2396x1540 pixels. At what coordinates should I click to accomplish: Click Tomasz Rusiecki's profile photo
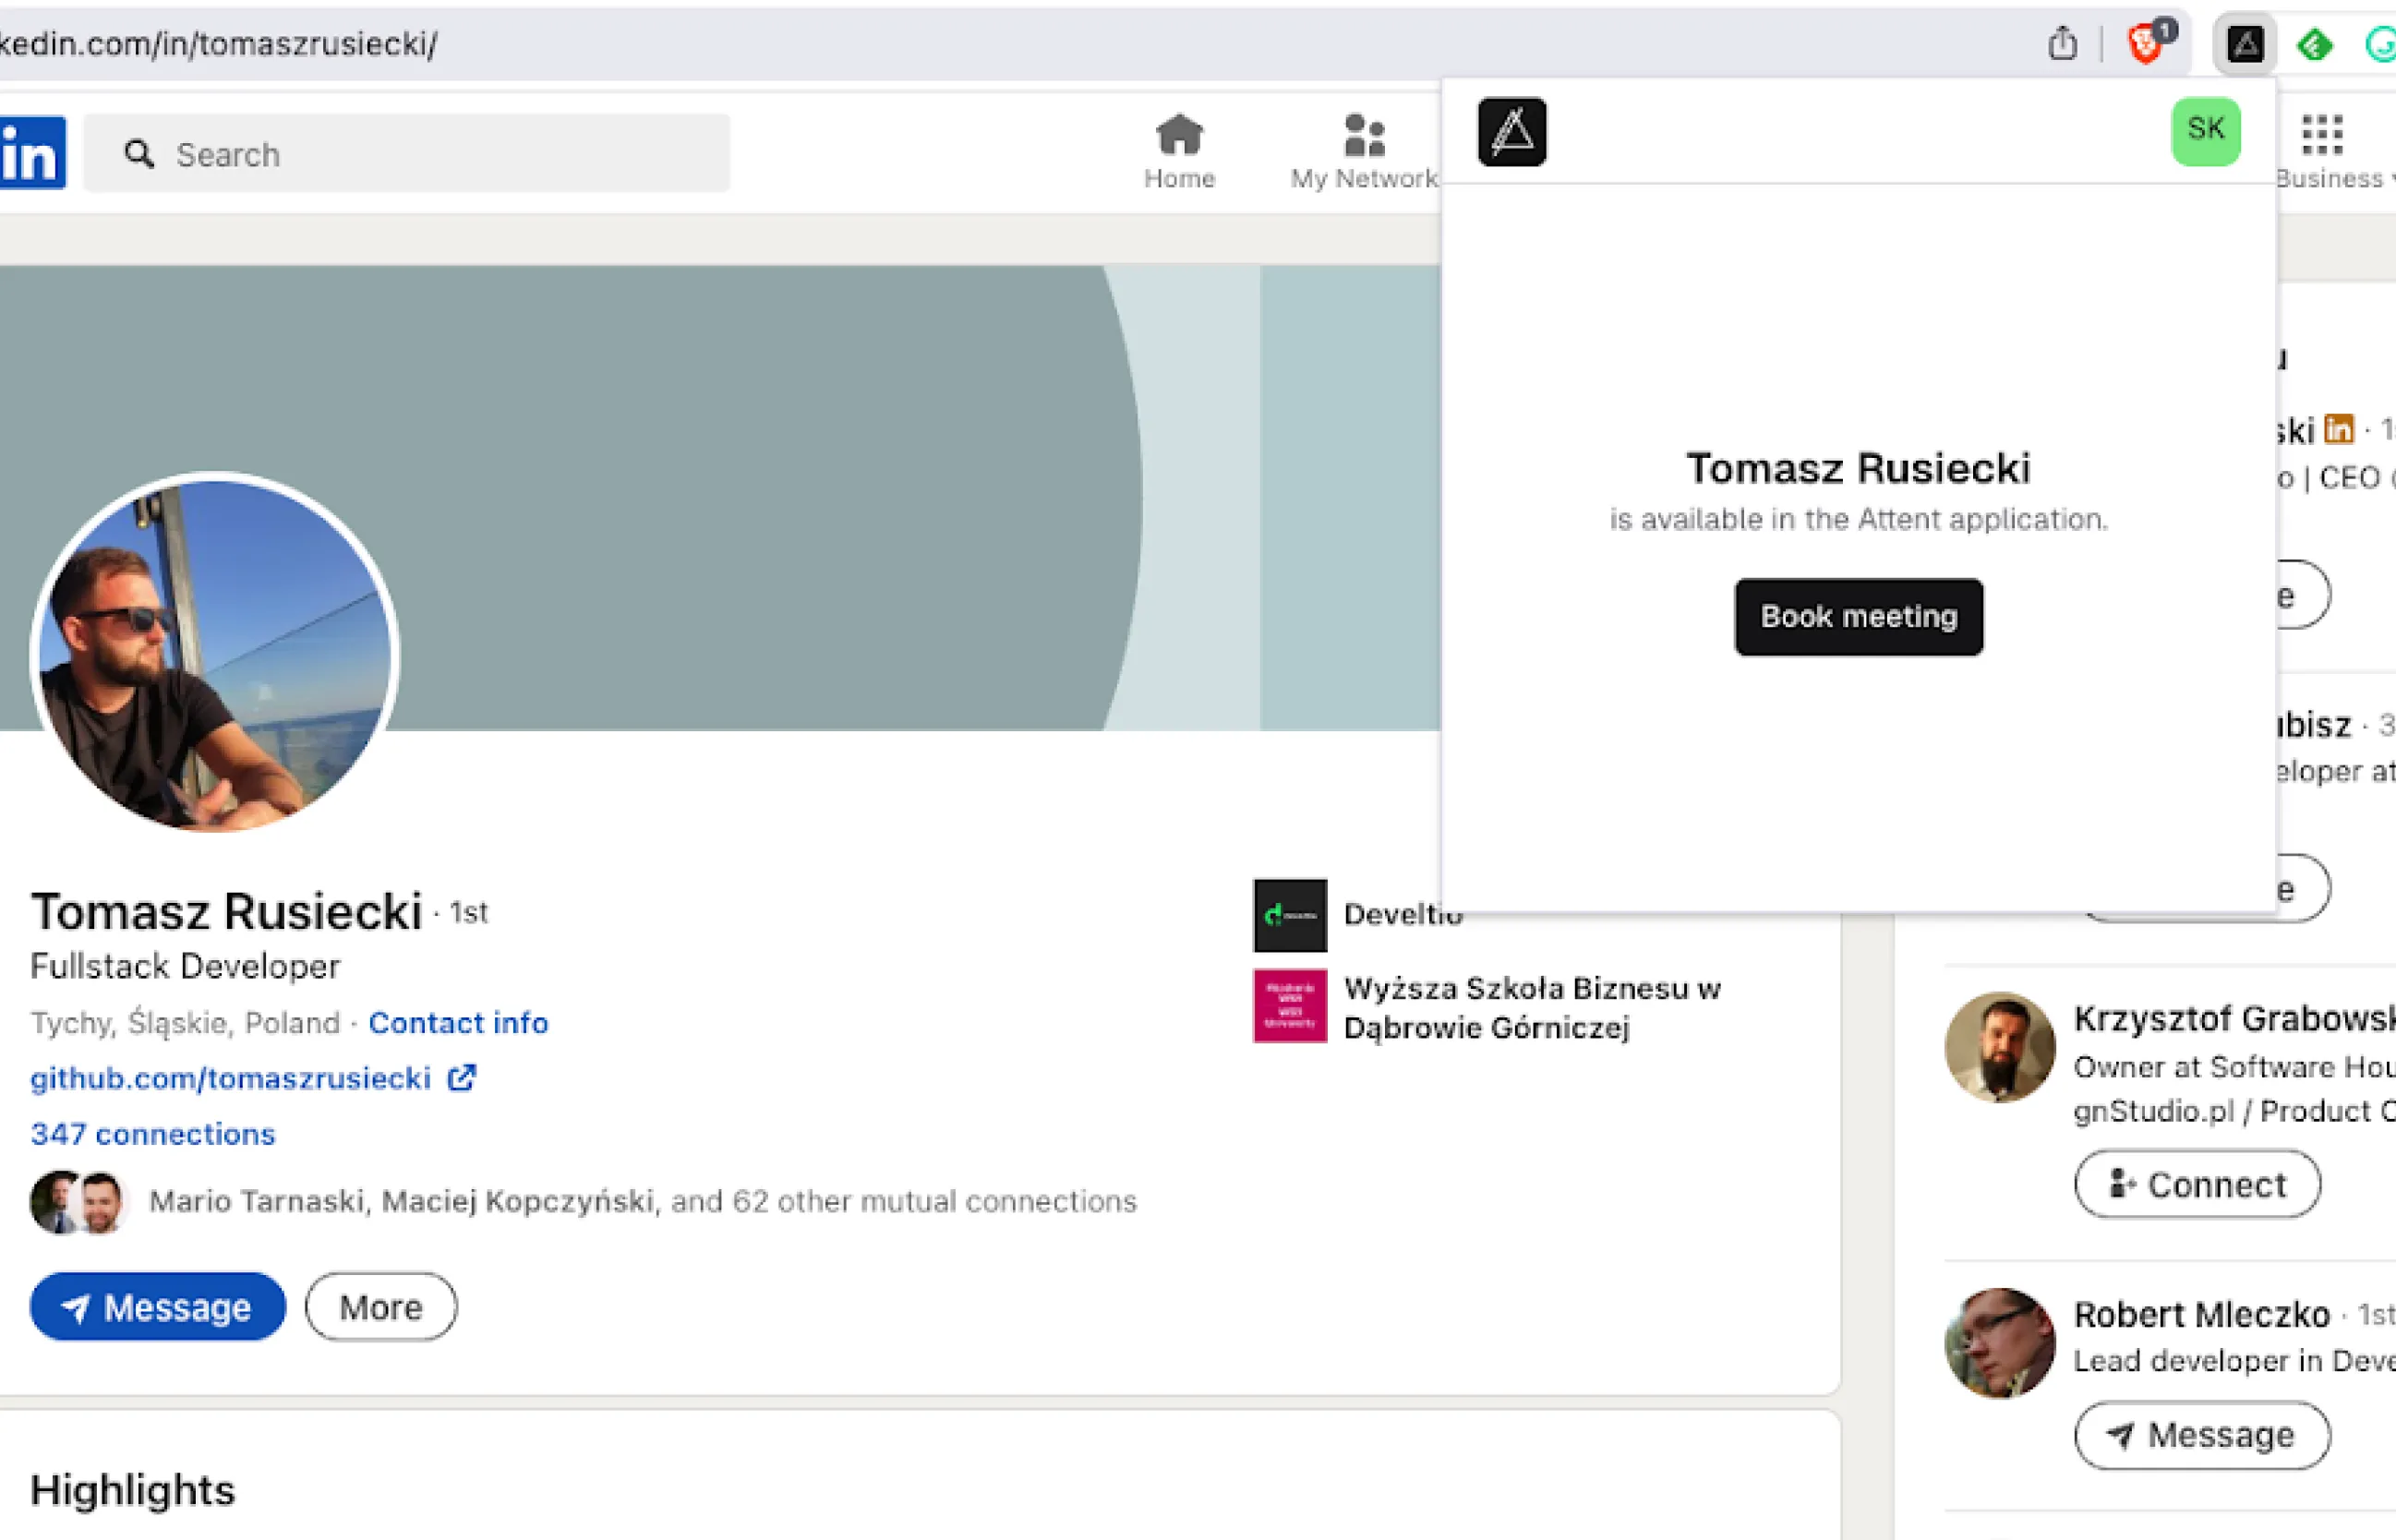tap(216, 653)
